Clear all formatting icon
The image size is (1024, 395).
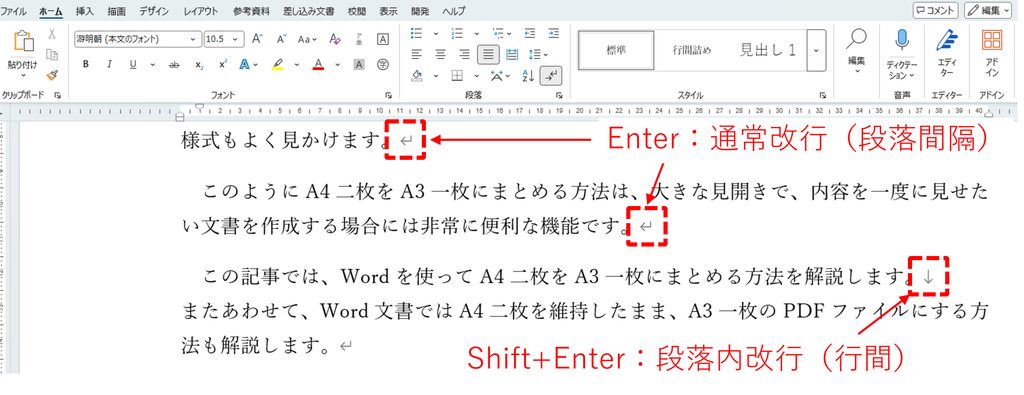[335, 39]
